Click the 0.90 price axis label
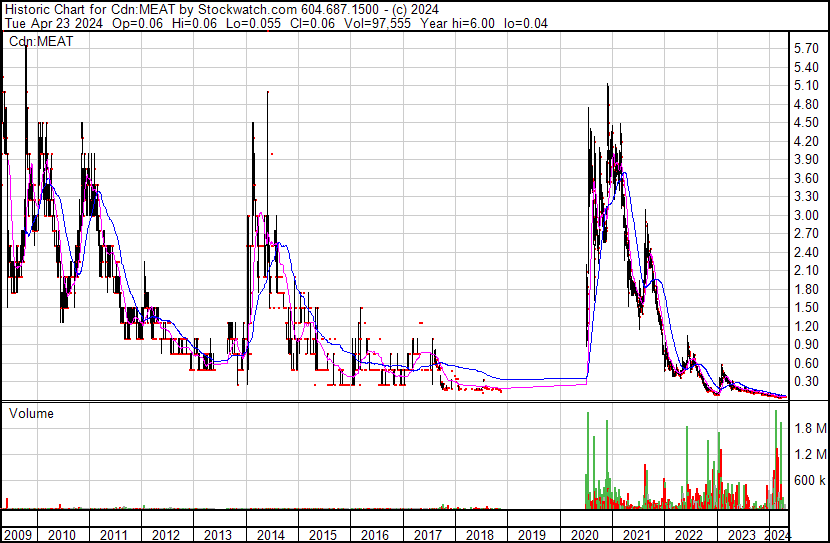Image resolution: width=830 pixels, height=543 pixels. (x=806, y=345)
